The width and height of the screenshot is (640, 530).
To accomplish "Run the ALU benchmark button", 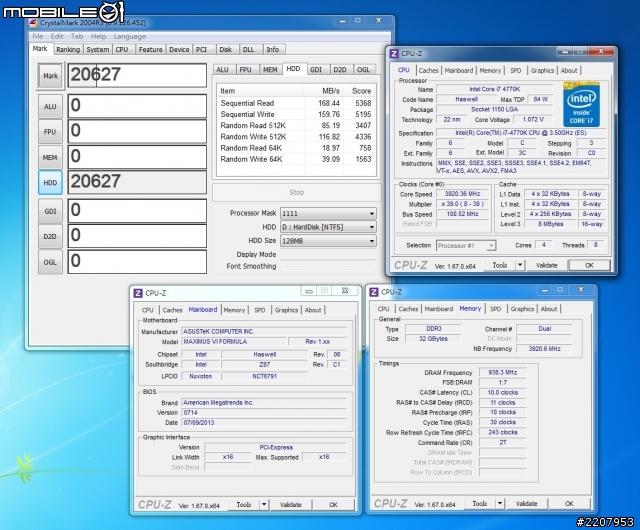I will [50, 107].
